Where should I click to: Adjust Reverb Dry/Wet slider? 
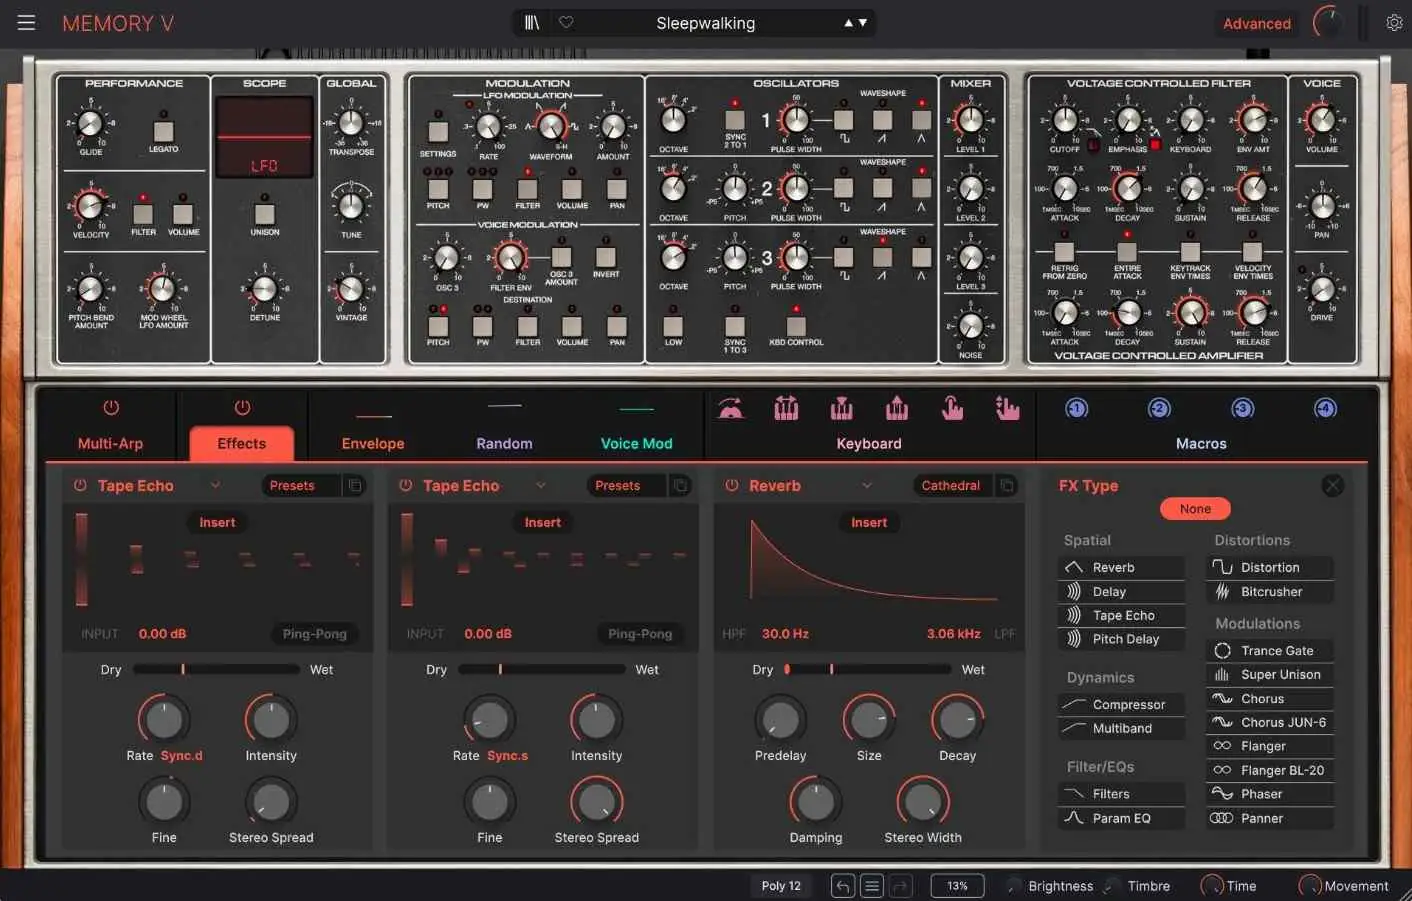click(868, 669)
